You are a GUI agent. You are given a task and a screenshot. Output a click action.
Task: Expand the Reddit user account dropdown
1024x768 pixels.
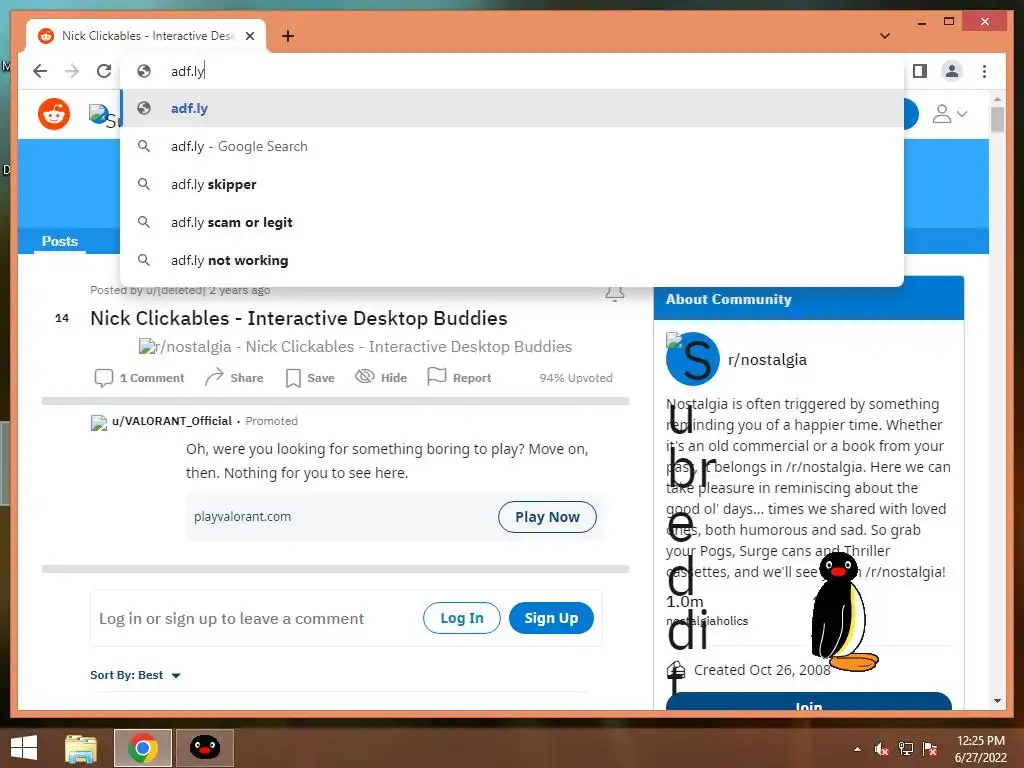[x=949, y=114]
